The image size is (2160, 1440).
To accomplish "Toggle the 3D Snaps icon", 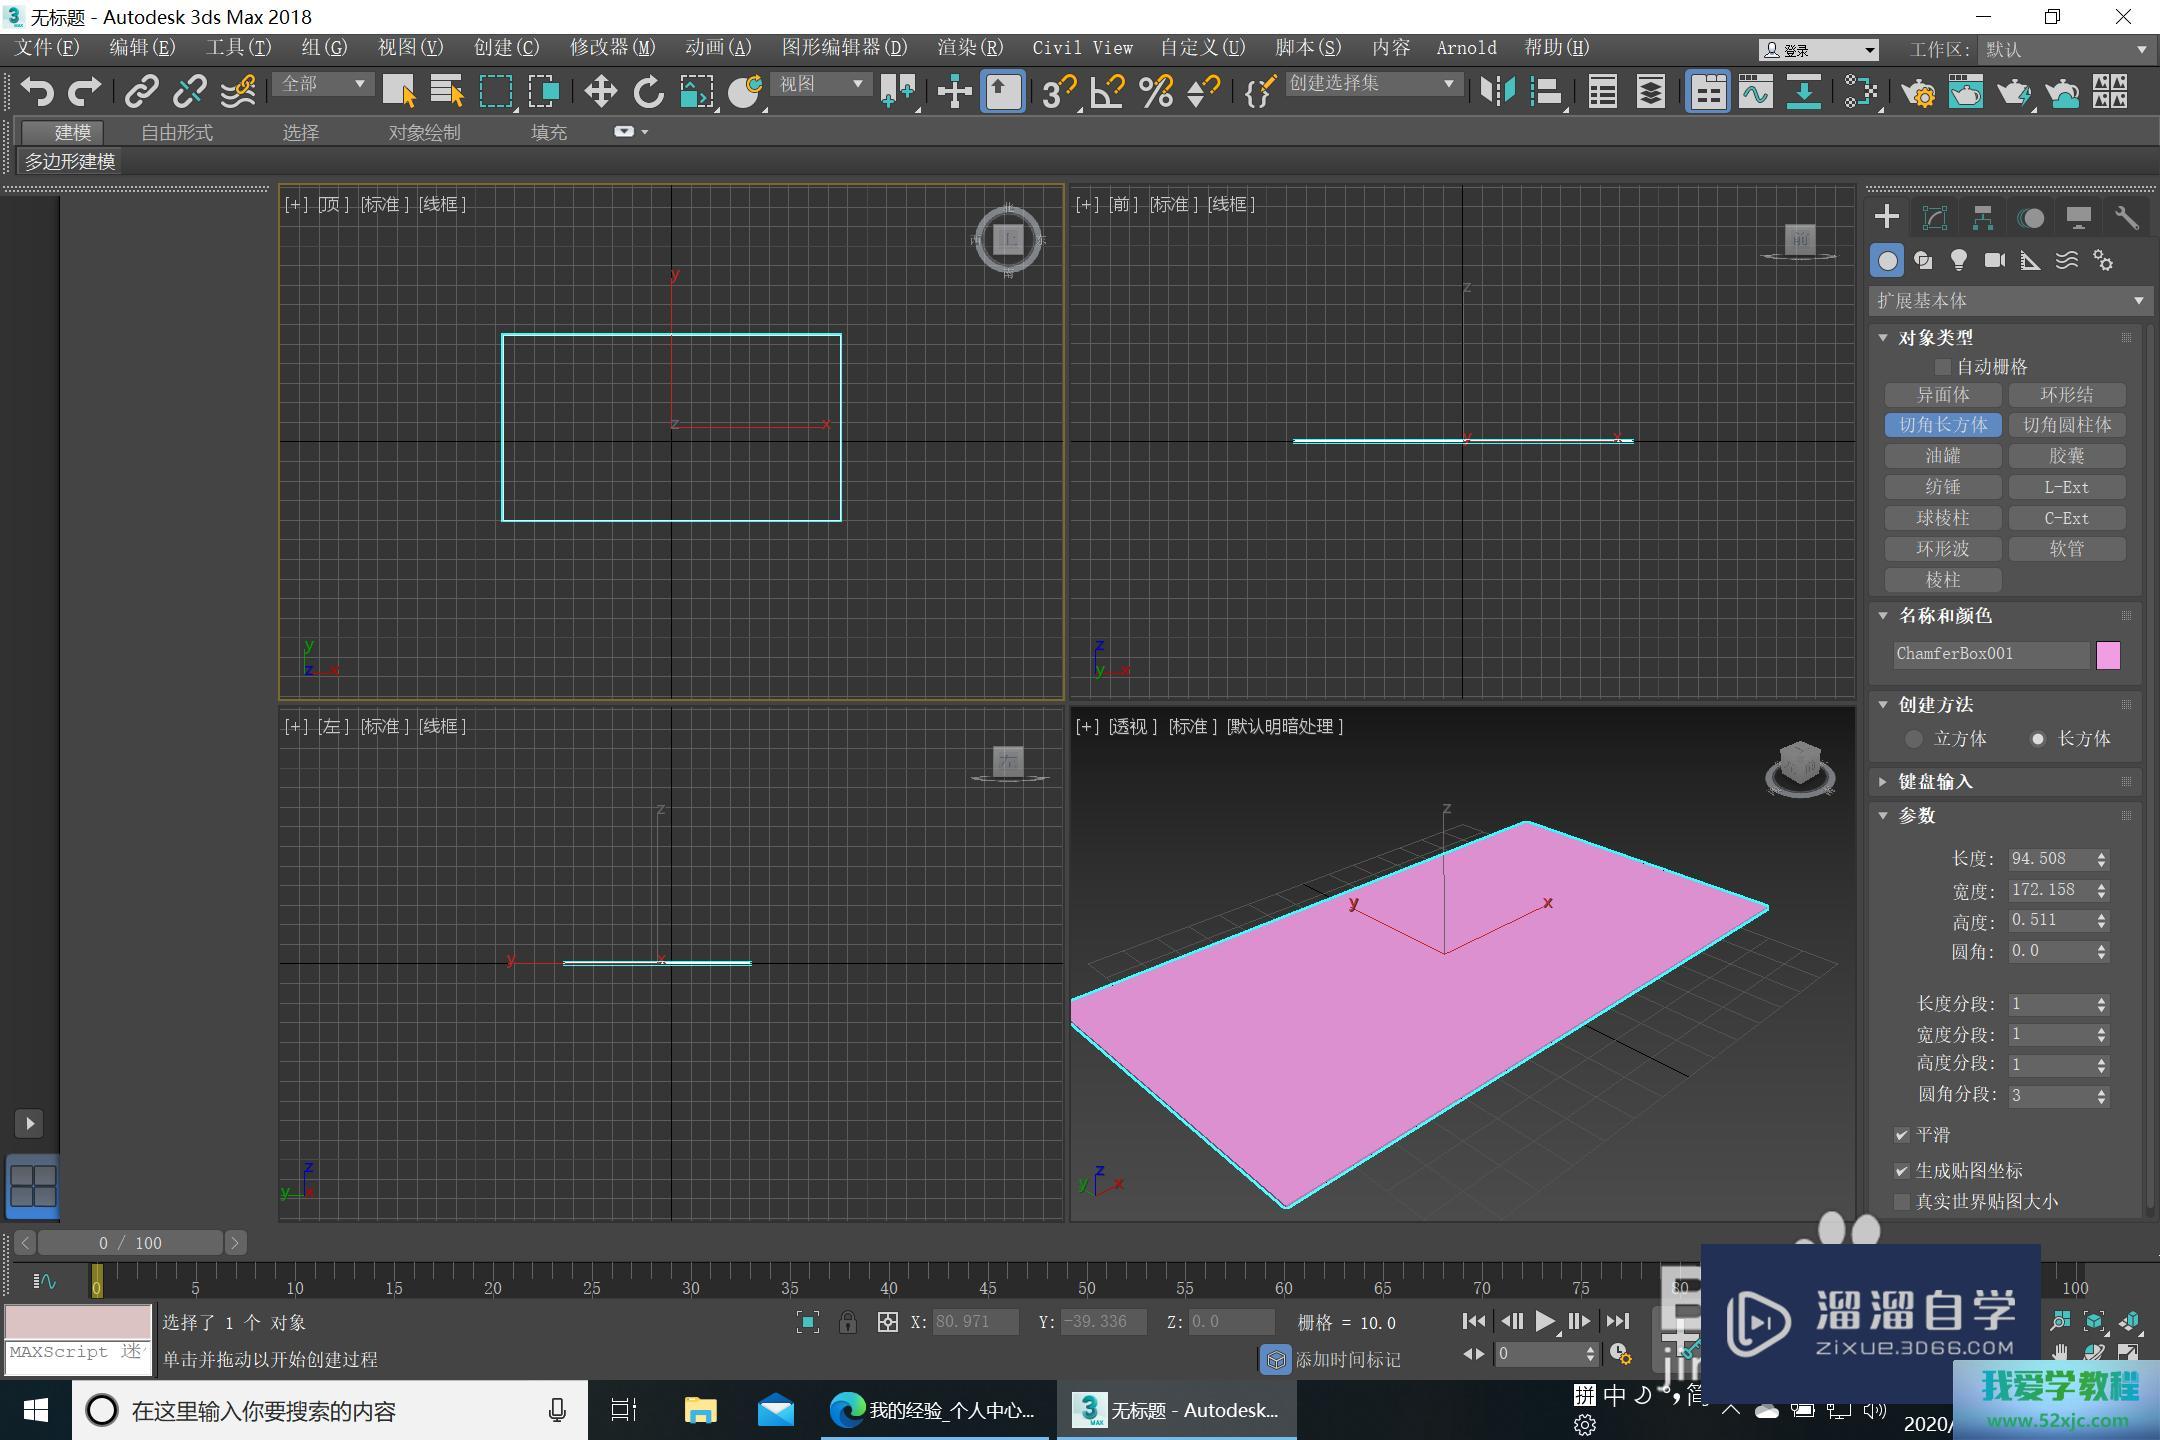I will (1058, 92).
